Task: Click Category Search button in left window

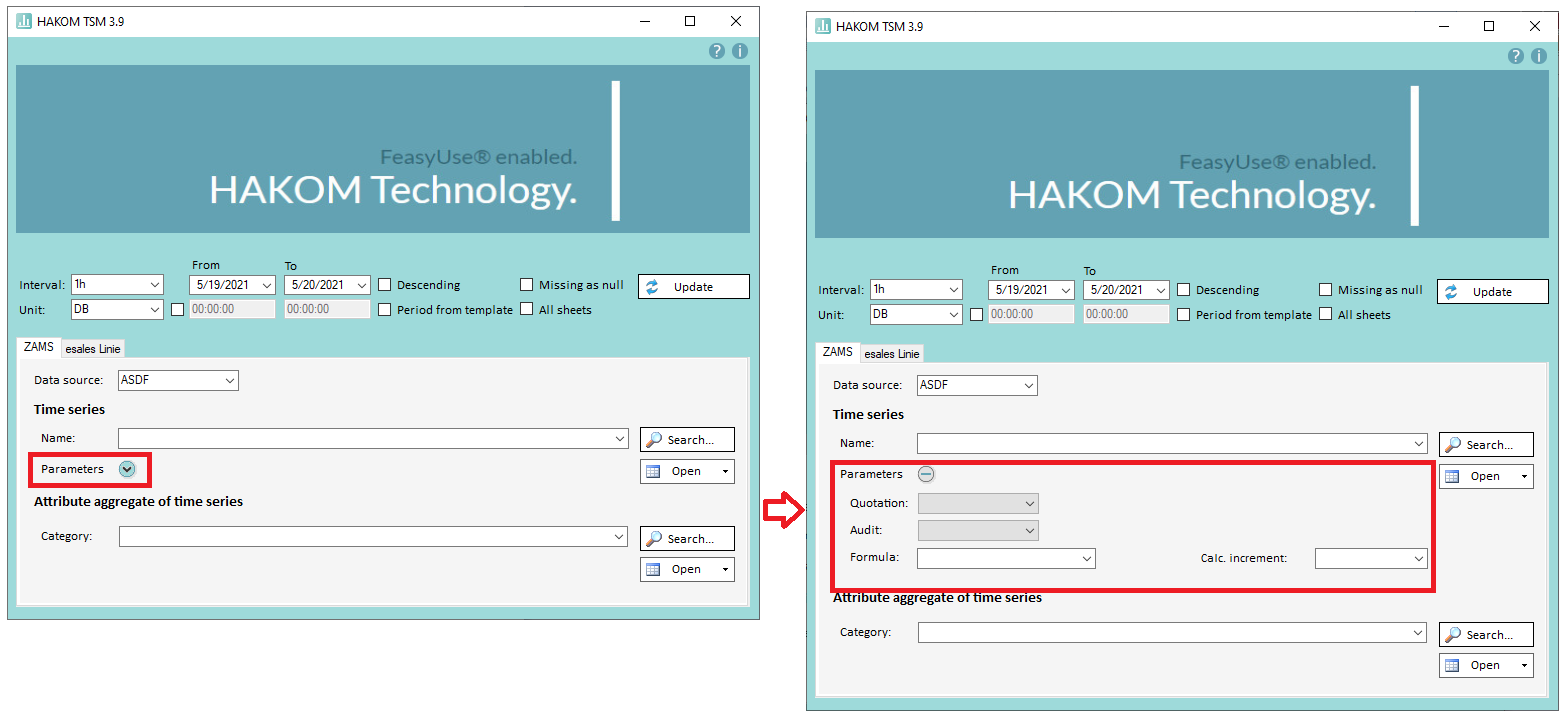Action: point(687,538)
